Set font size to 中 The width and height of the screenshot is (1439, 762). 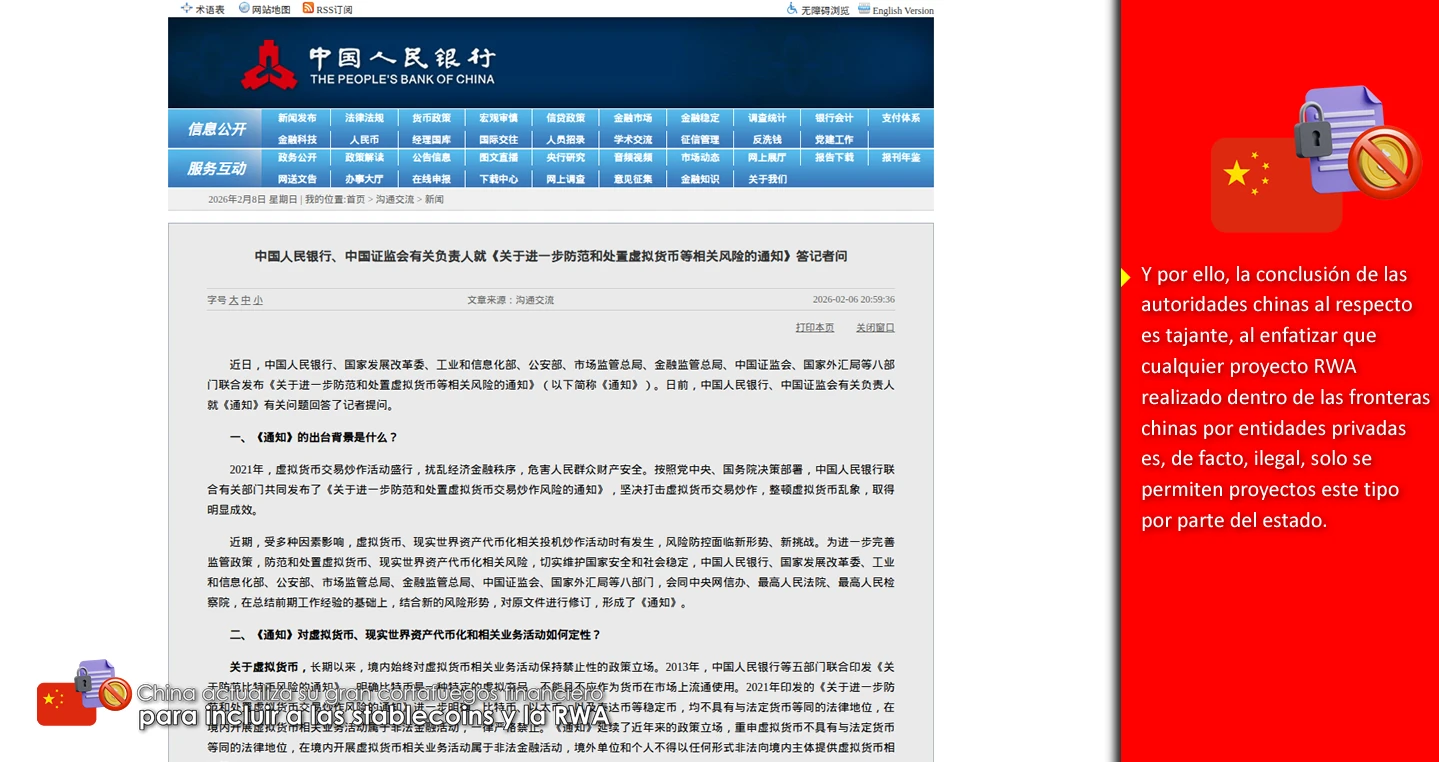(x=245, y=300)
